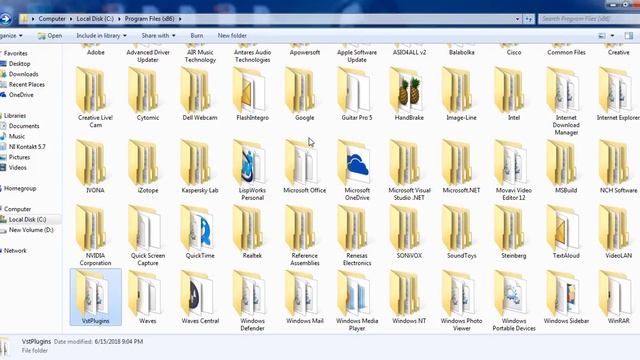
Task: Open the Music library in sidebar
Action: coord(17,136)
